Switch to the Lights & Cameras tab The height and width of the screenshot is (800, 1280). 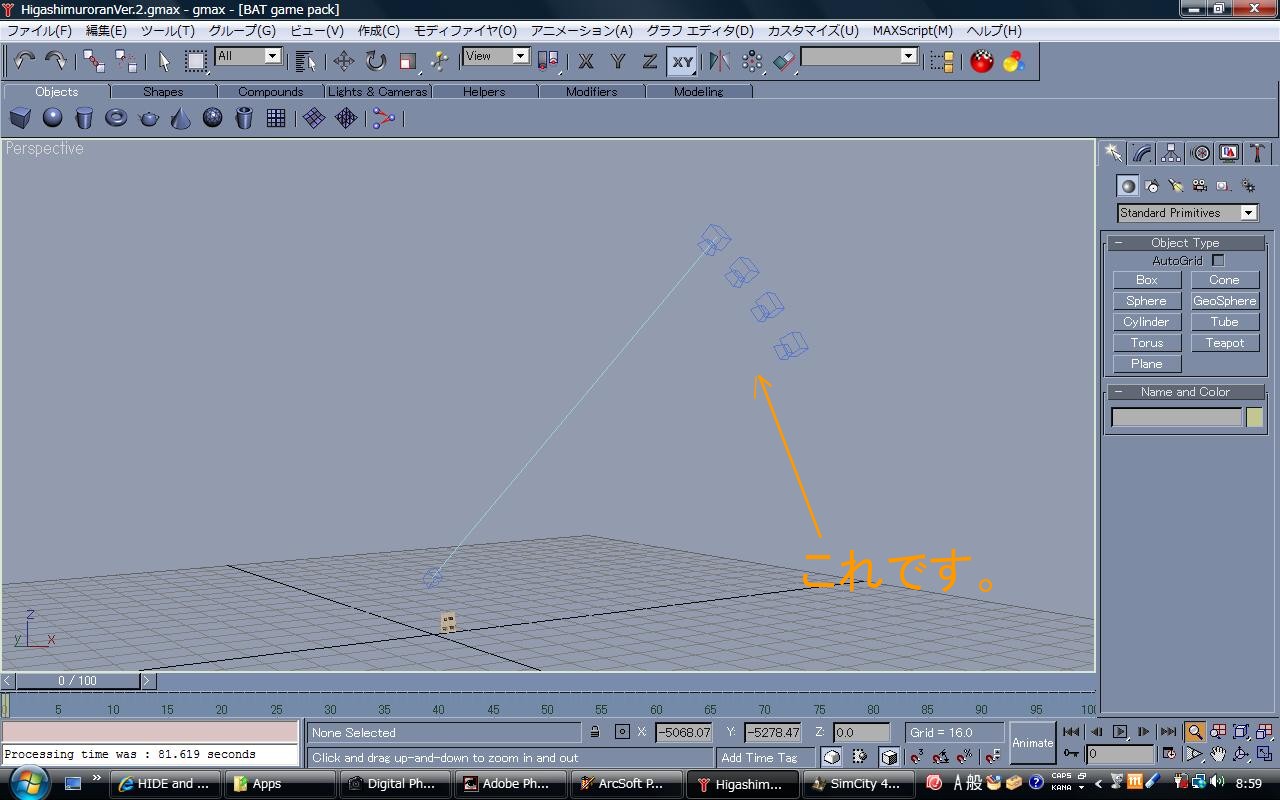tap(377, 91)
